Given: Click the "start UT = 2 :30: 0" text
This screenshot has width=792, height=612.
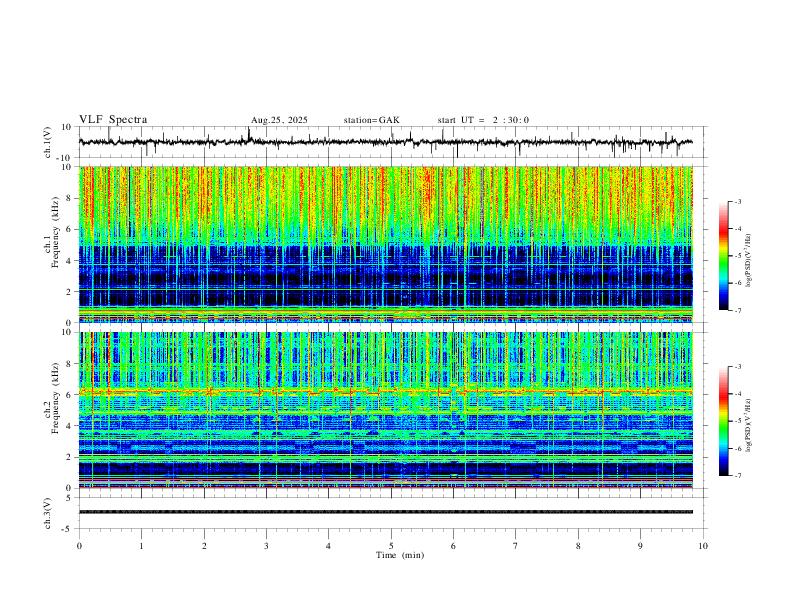Looking at the screenshot, I should [483, 120].
